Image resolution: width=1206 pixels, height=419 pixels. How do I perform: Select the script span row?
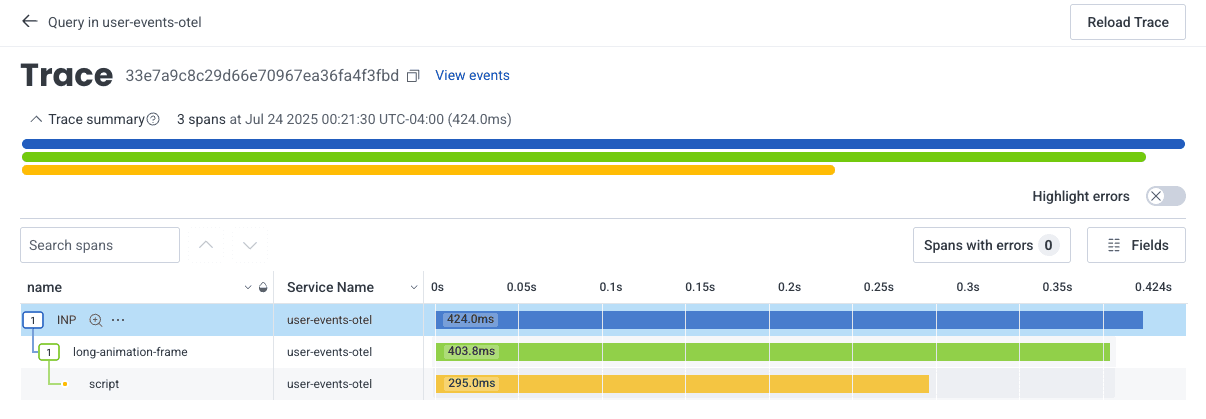(x=104, y=384)
